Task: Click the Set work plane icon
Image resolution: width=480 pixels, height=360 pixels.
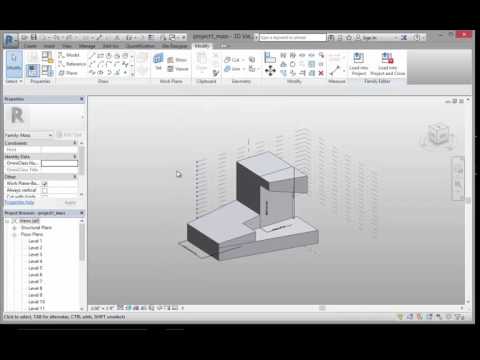Action: 158,61
